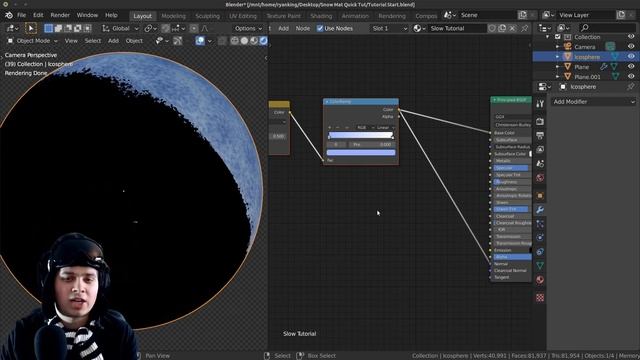This screenshot has width=640, height=360.
Task: Toggle the Use Nodes checkbox
Action: click(320, 29)
